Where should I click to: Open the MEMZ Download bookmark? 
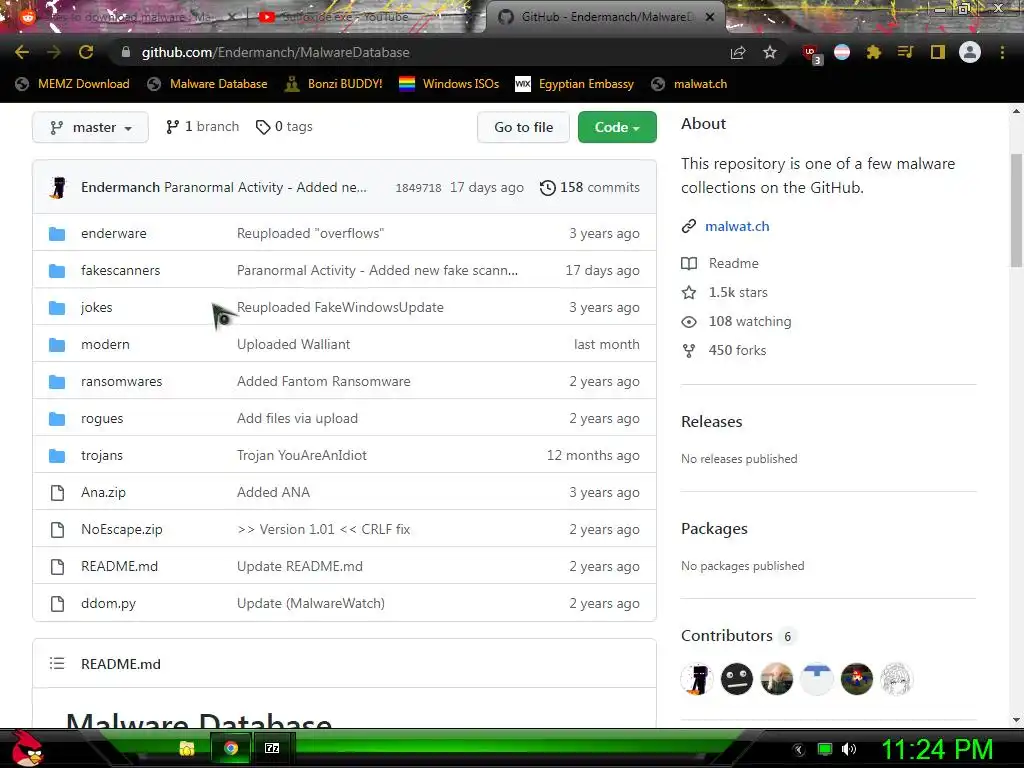coord(72,84)
